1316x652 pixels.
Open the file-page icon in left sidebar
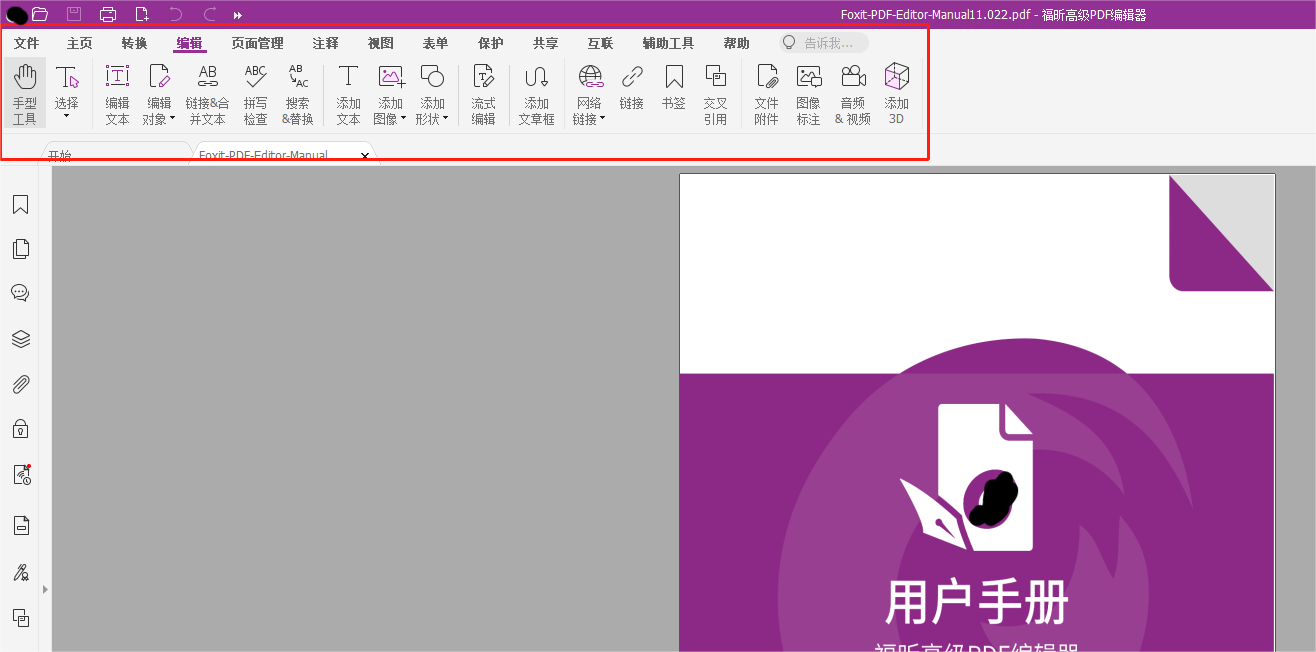(x=20, y=525)
